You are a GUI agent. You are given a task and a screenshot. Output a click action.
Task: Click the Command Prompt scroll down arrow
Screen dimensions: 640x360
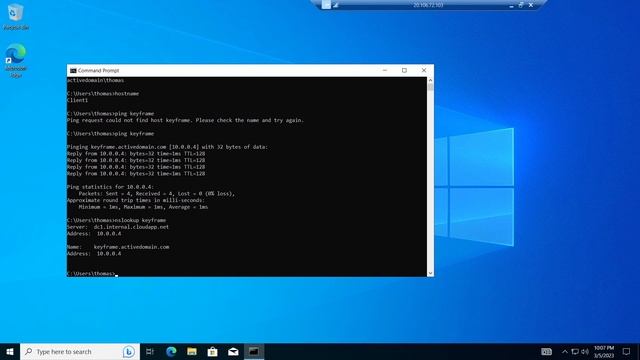click(430, 273)
